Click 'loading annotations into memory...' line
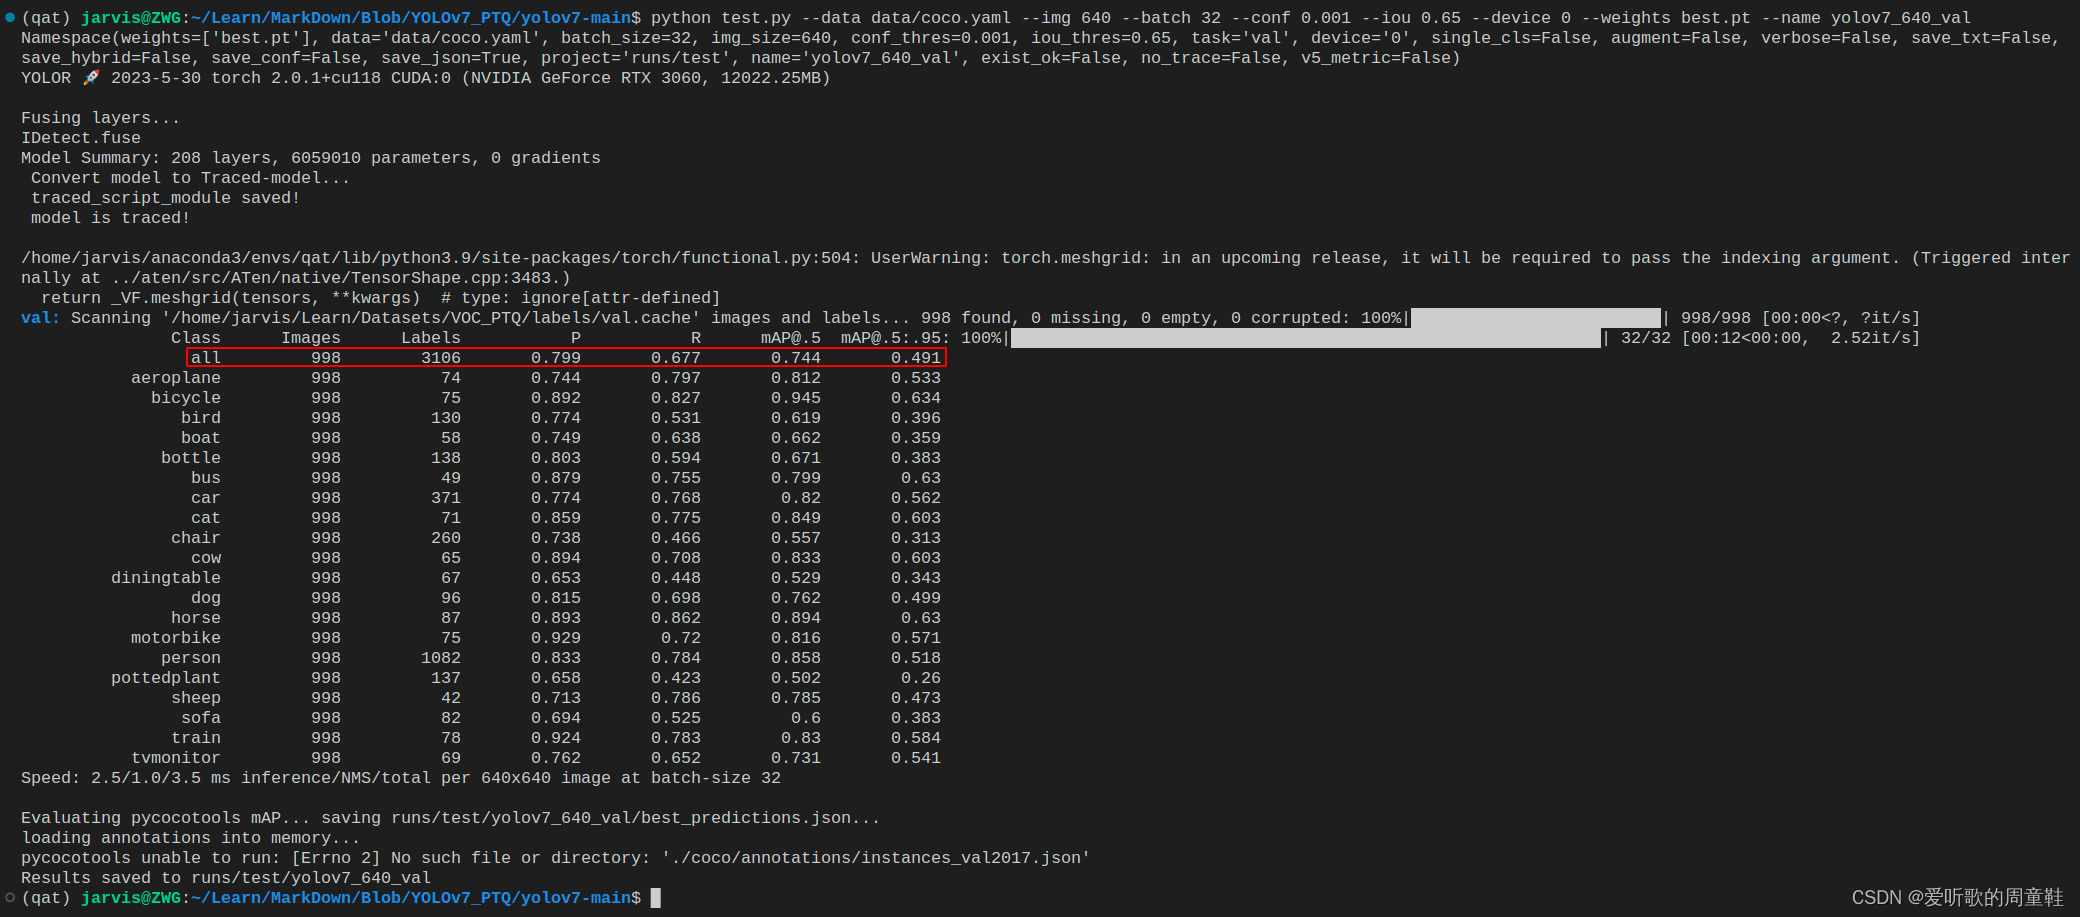The width and height of the screenshot is (2080, 917). click(191, 838)
